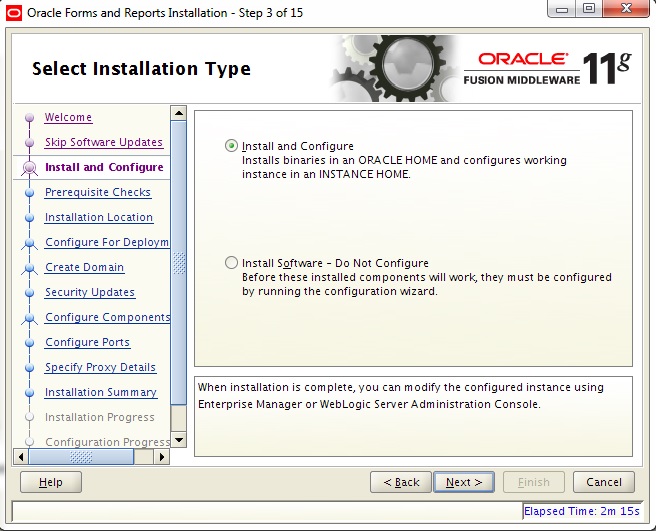The height and width of the screenshot is (531, 656).
Task: Click the Welcome step bullet icon
Action: pyautogui.click(x=29, y=118)
